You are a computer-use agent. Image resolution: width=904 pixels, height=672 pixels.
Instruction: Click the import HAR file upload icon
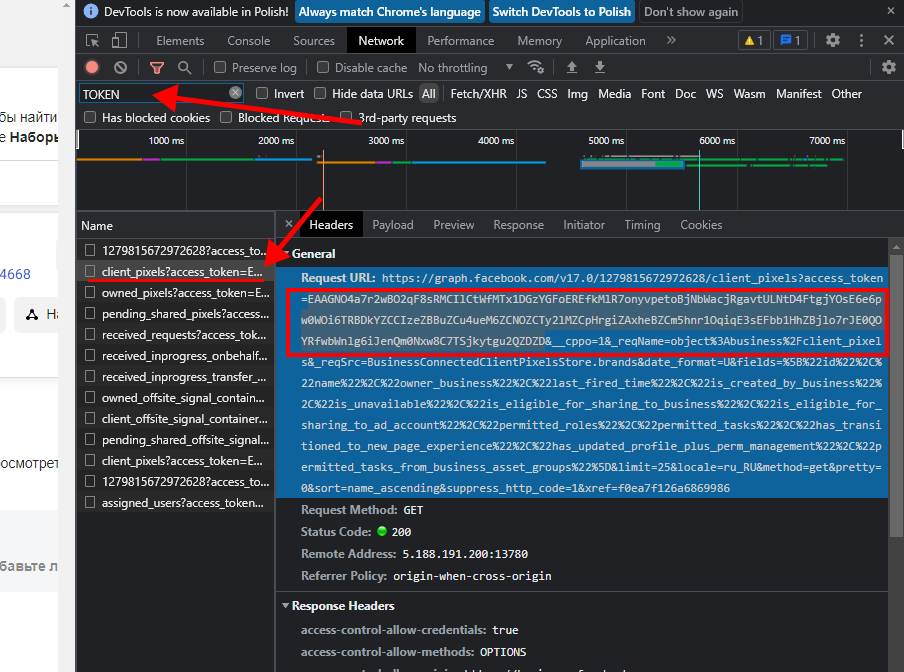coord(572,68)
